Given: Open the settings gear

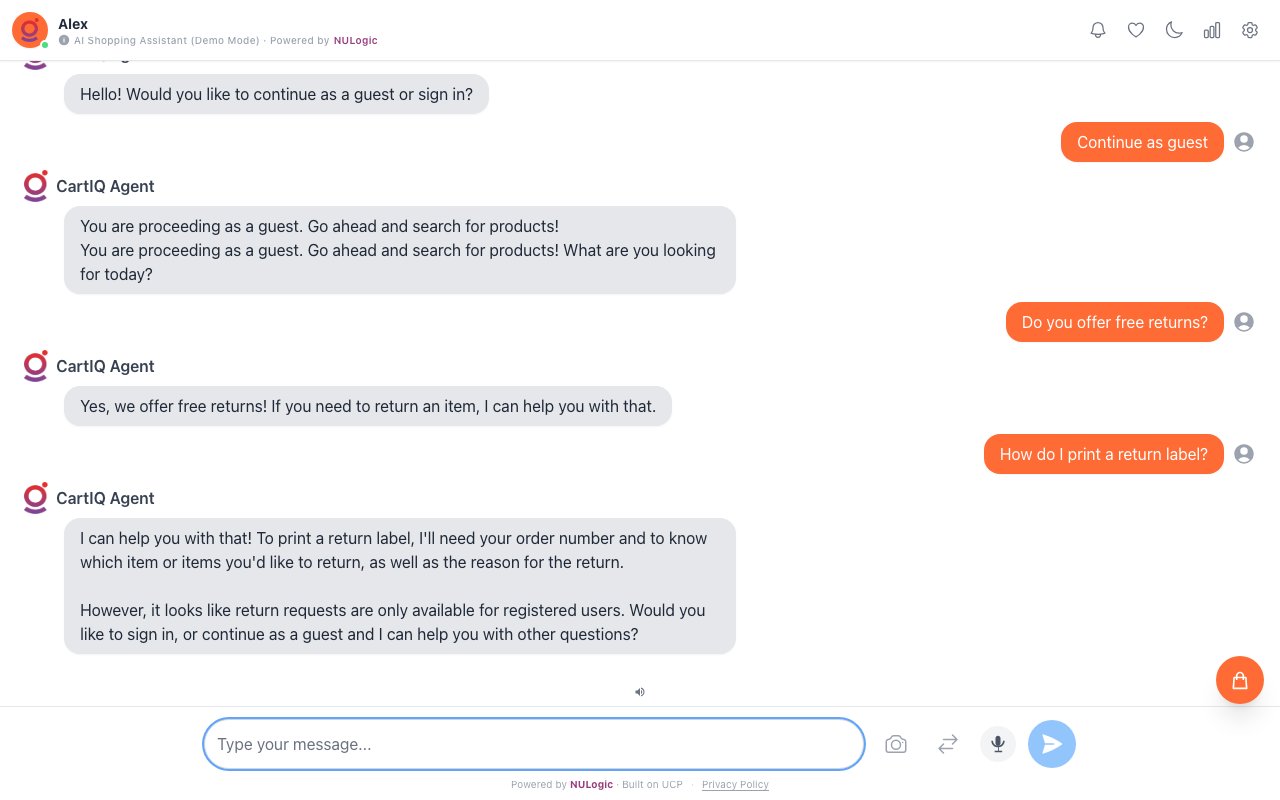Looking at the screenshot, I should tap(1250, 30).
